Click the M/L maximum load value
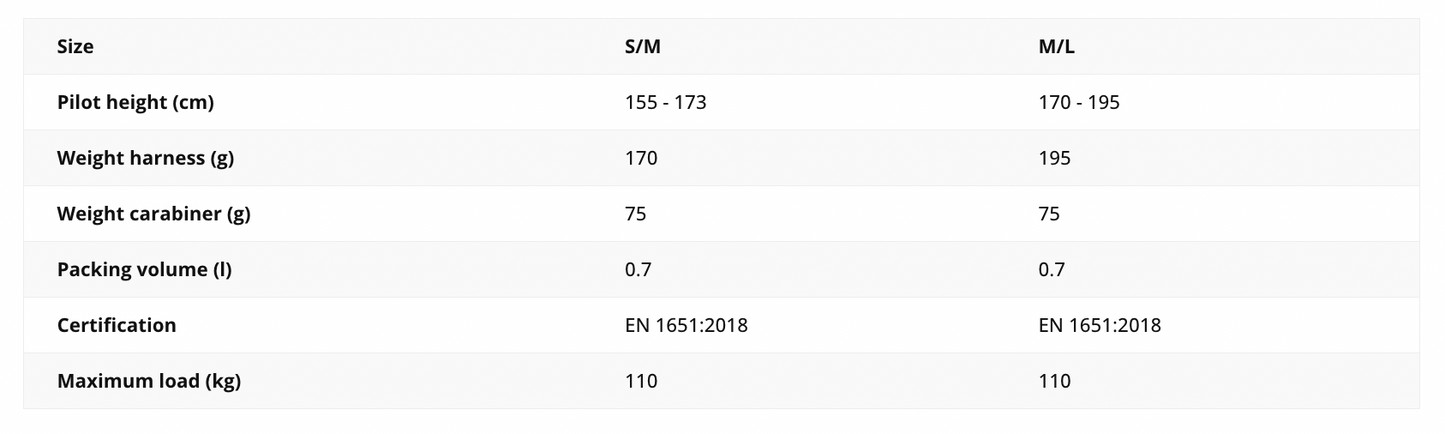The width and height of the screenshot is (1445, 434). coord(1054,381)
